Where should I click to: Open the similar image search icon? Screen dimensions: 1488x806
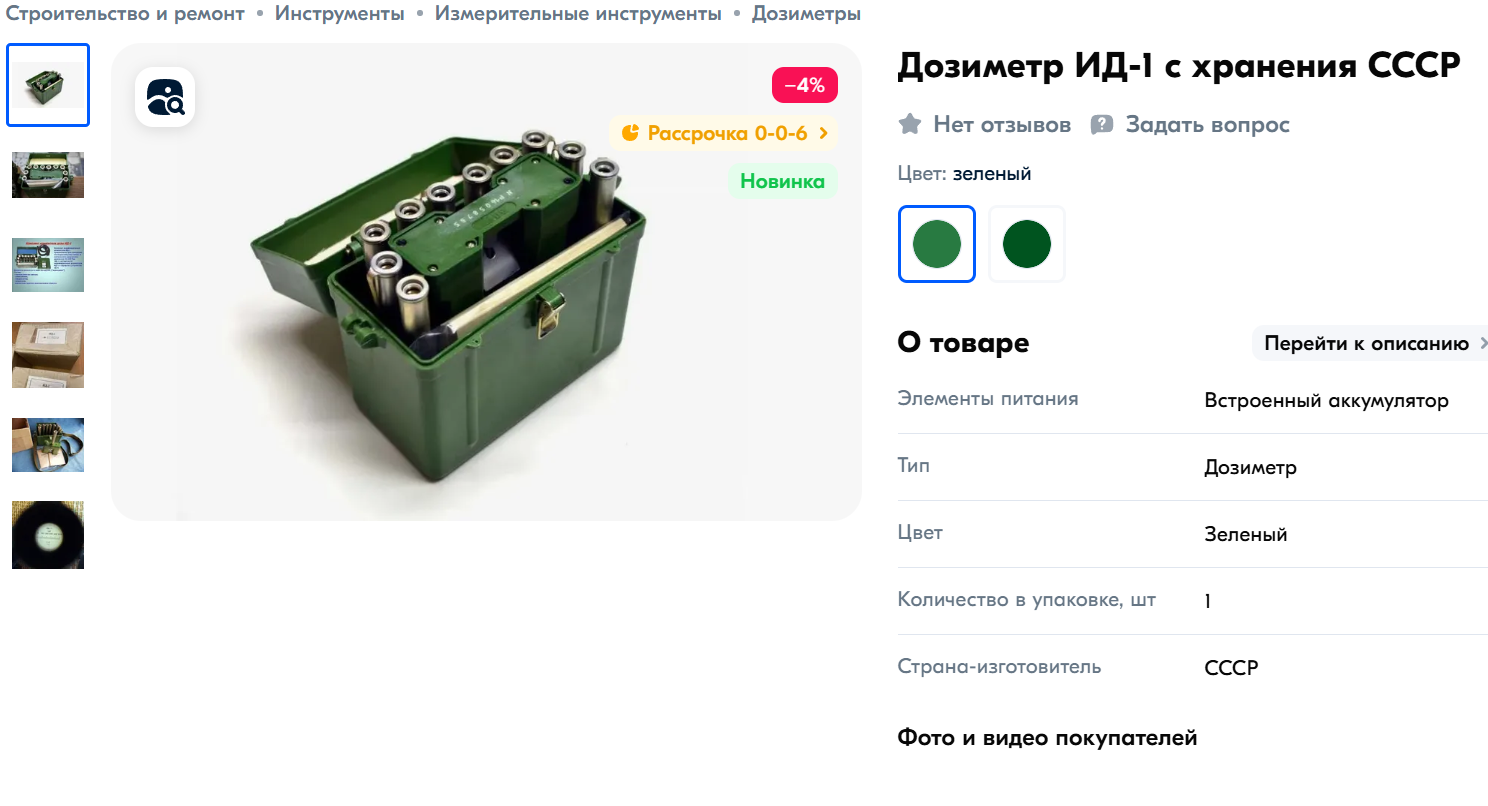coord(165,97)
